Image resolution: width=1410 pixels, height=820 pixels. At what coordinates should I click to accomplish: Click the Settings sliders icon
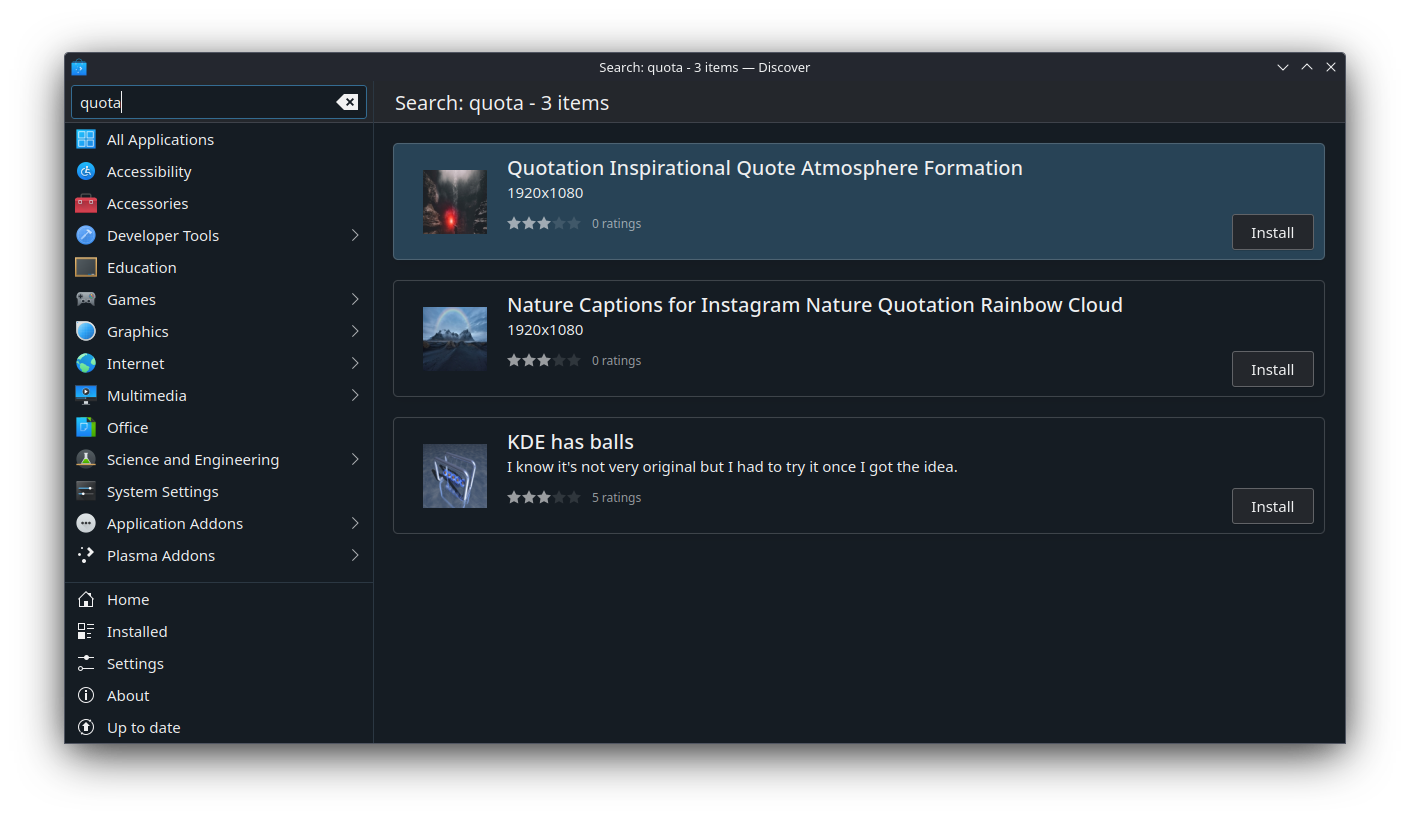(86, 663)
